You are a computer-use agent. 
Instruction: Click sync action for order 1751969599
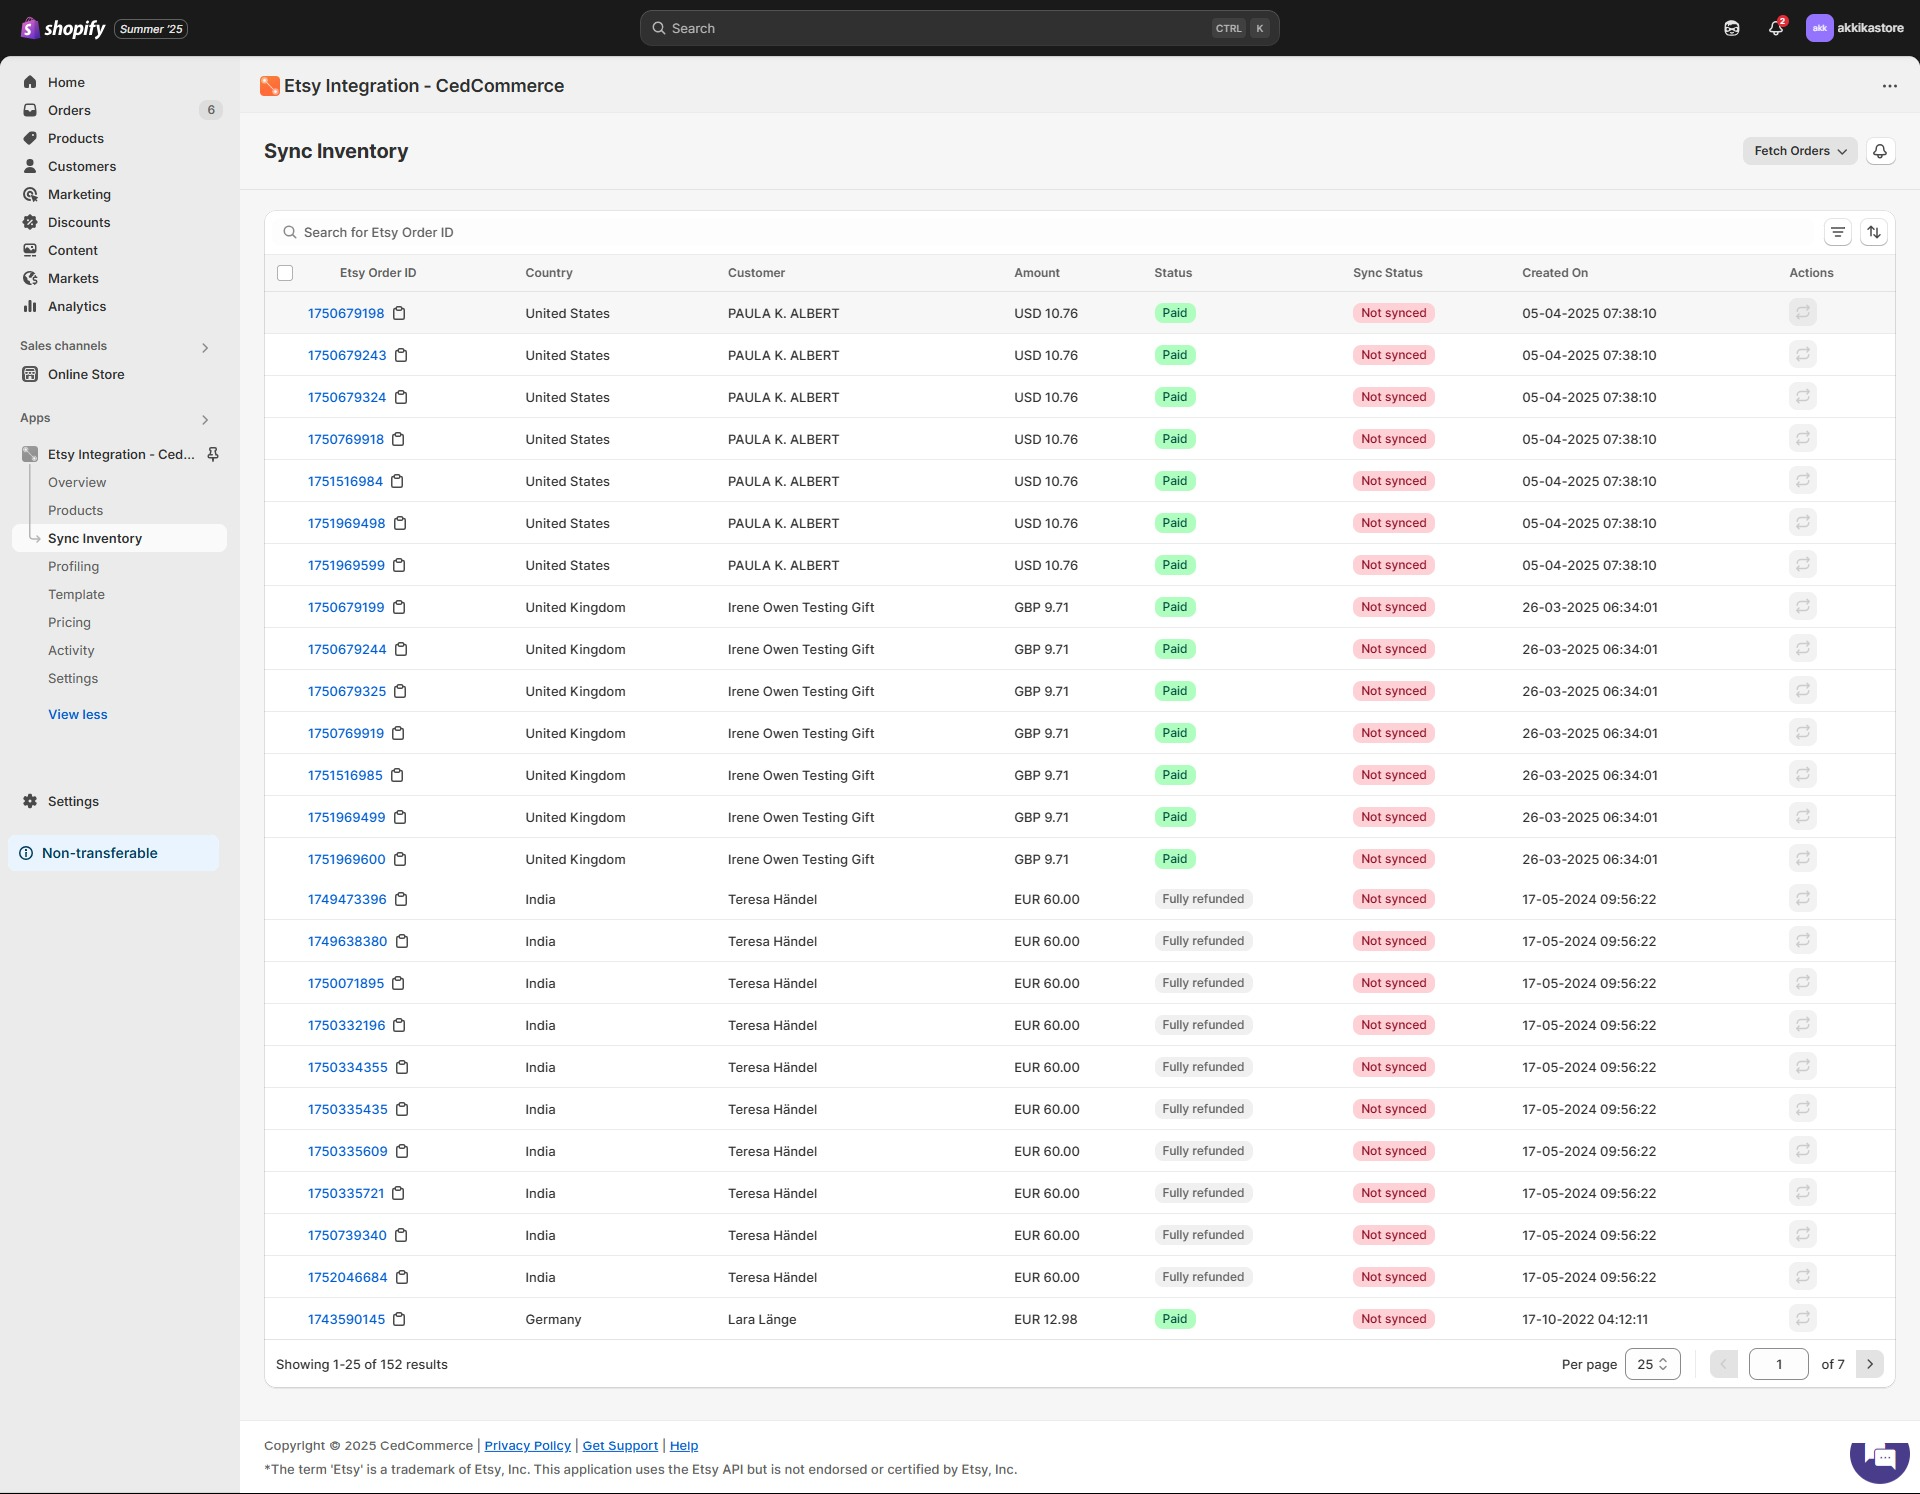point(1802,565)
